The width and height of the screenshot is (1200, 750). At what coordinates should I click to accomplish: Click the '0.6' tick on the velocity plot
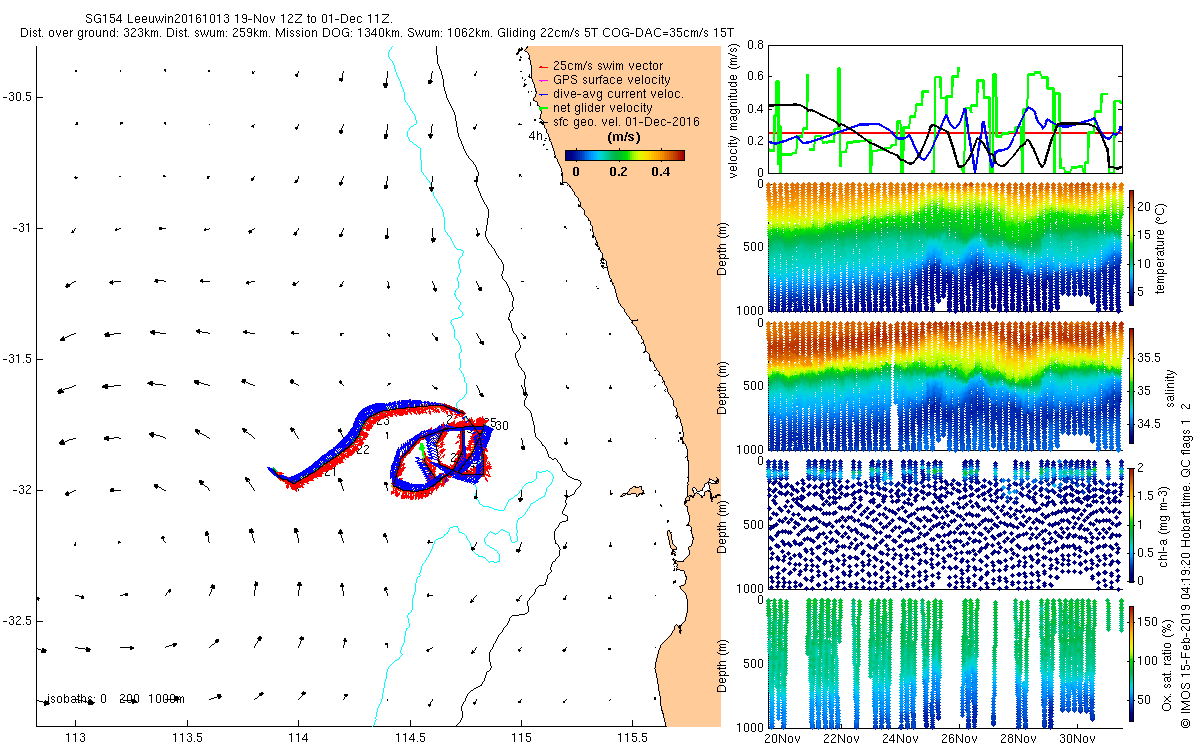(755, 77)
